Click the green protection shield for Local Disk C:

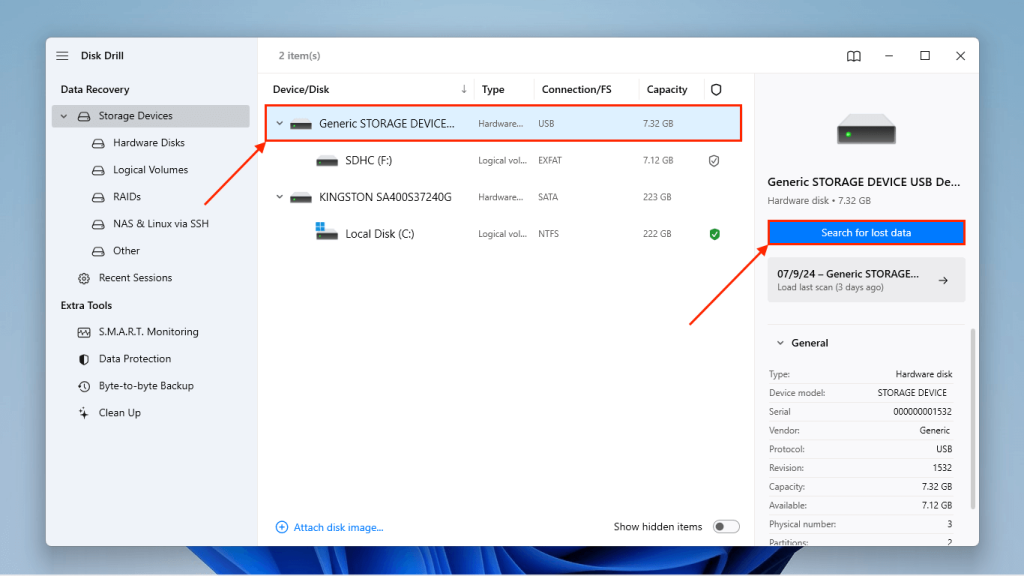coord(714,233)
